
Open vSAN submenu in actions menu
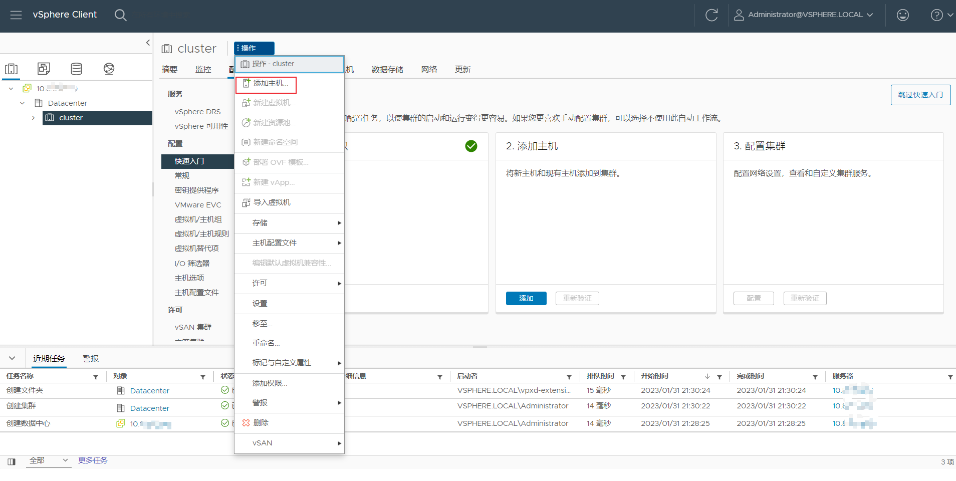tap(290, 443)
